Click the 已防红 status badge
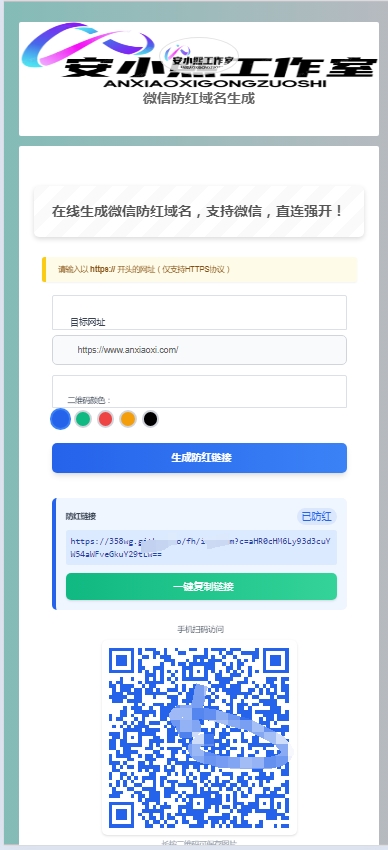Screen dimensions: 388x850 click(x=316, y=517)
